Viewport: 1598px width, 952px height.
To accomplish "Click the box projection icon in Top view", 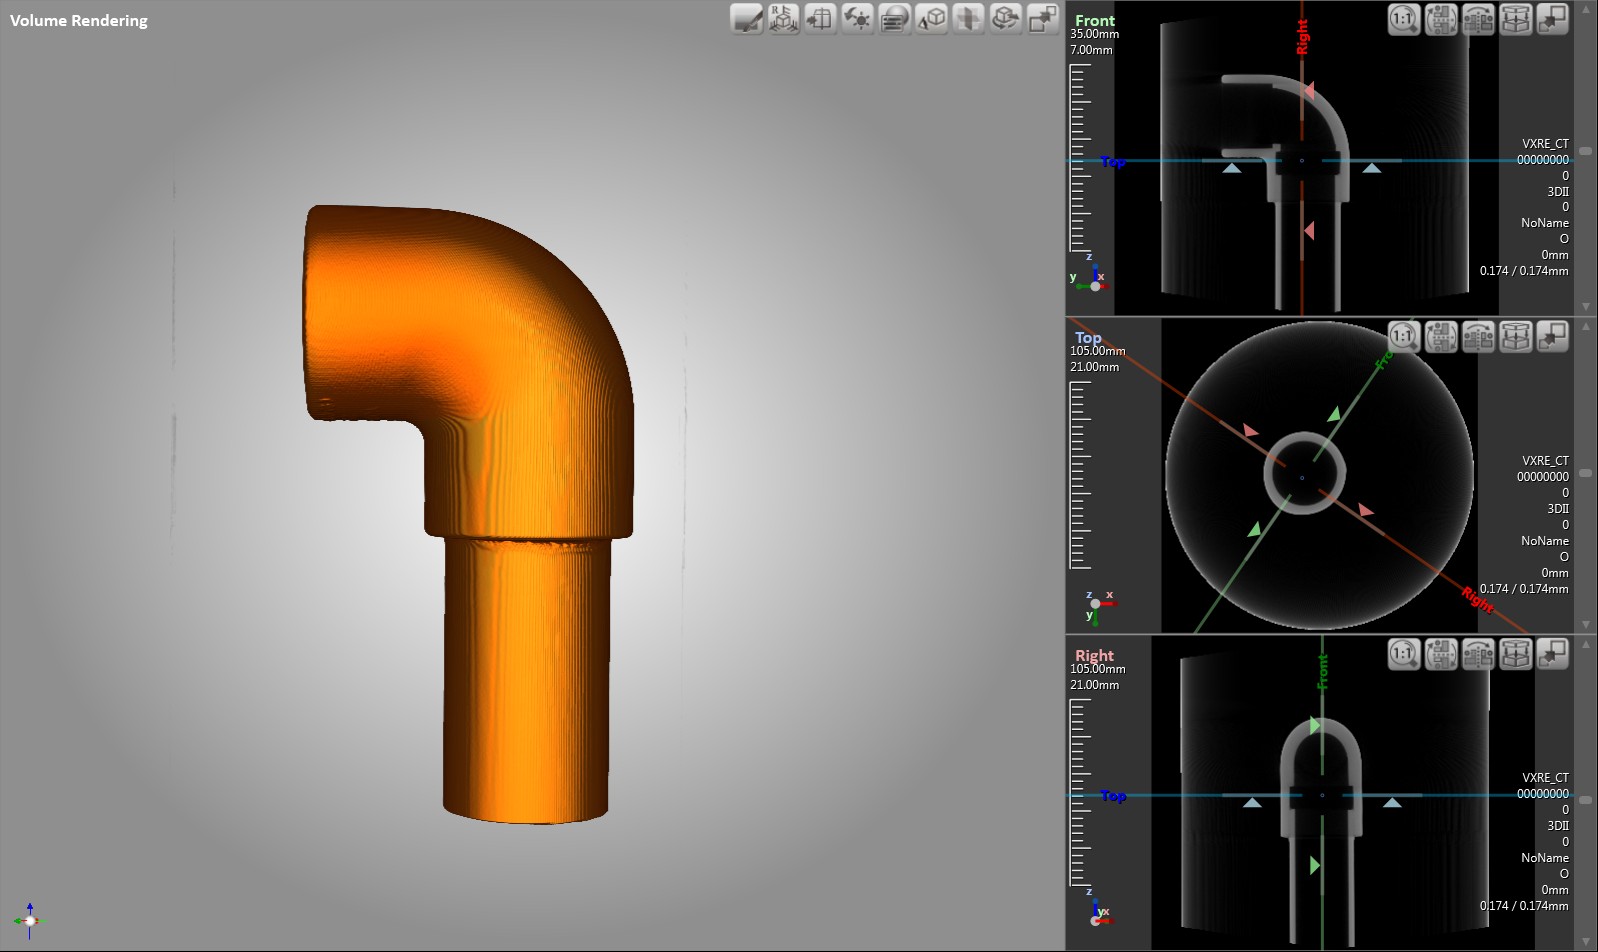I will coord(1516,336).
